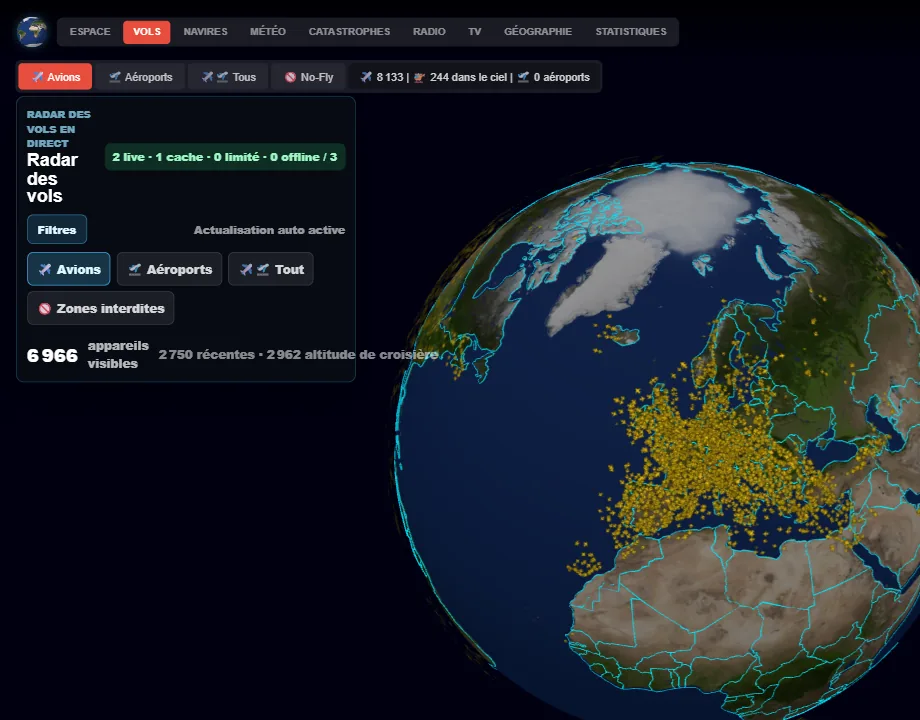Enable the No-Fly filter
Image resolution: width=920 pixels, height=720 pixels.
309,77
